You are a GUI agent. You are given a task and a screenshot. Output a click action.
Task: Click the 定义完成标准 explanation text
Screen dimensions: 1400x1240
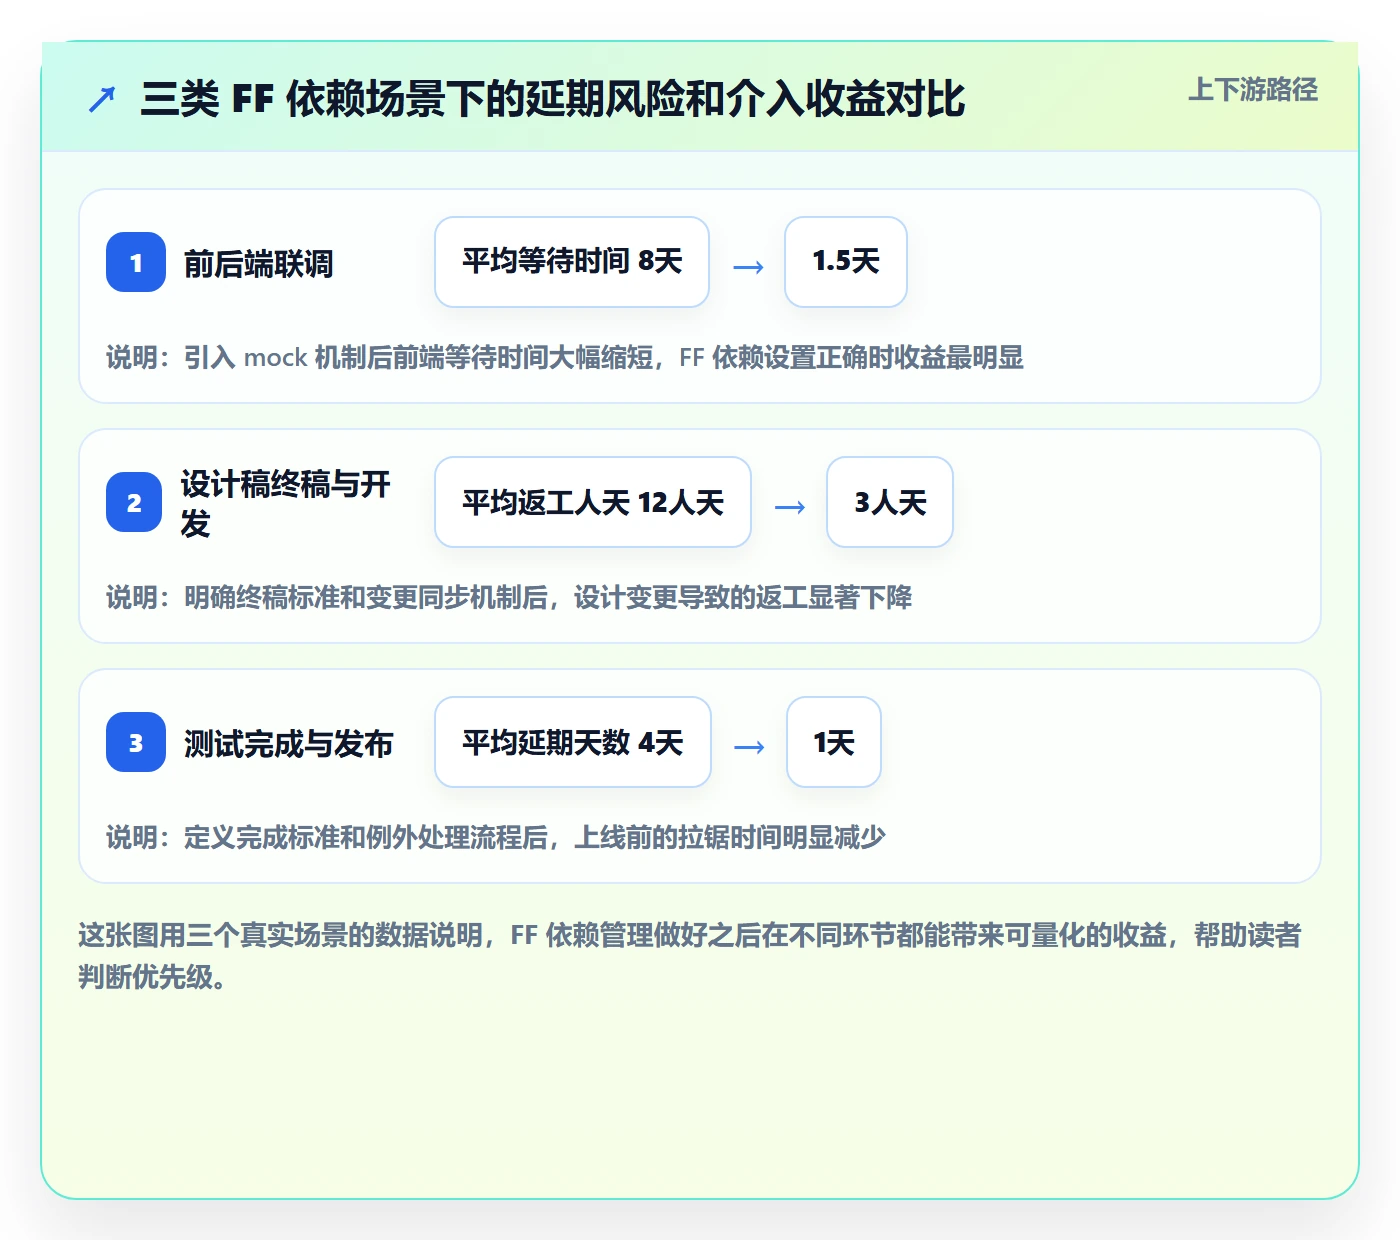pyautogui.click(x=496, y=838)
